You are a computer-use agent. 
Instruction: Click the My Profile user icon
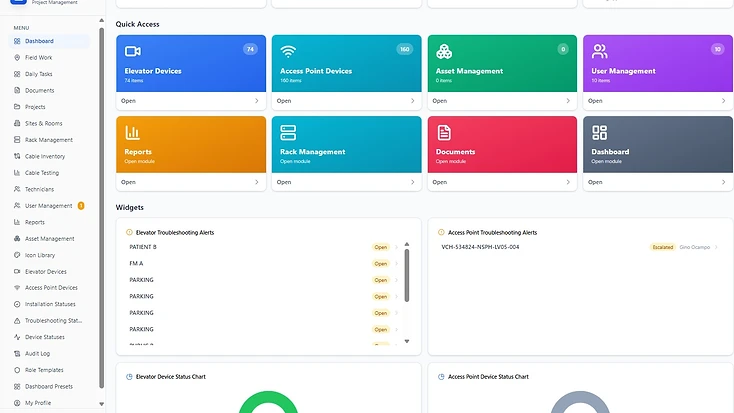tap(17, 403)
